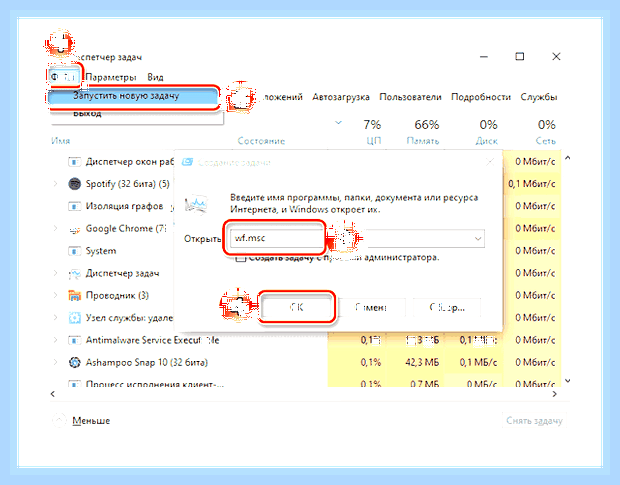This screenshot has width=620, height=485.
Task: Confirm the dialog with OK
Action: [x=297, y=308]
